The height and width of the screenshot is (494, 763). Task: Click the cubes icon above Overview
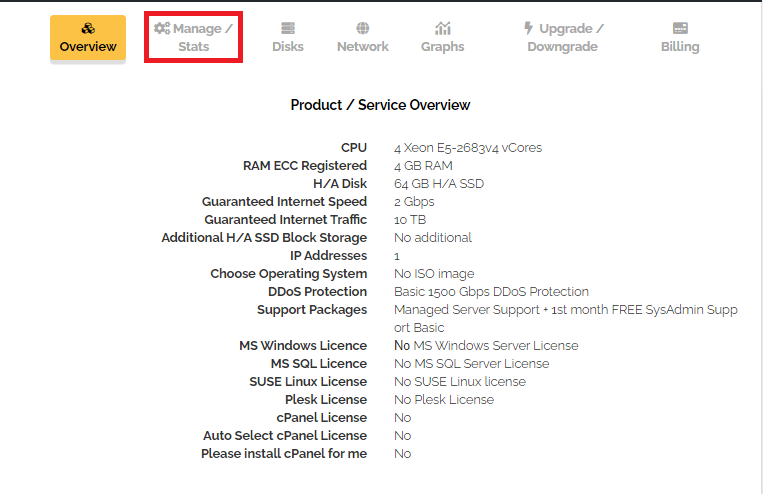88,28
